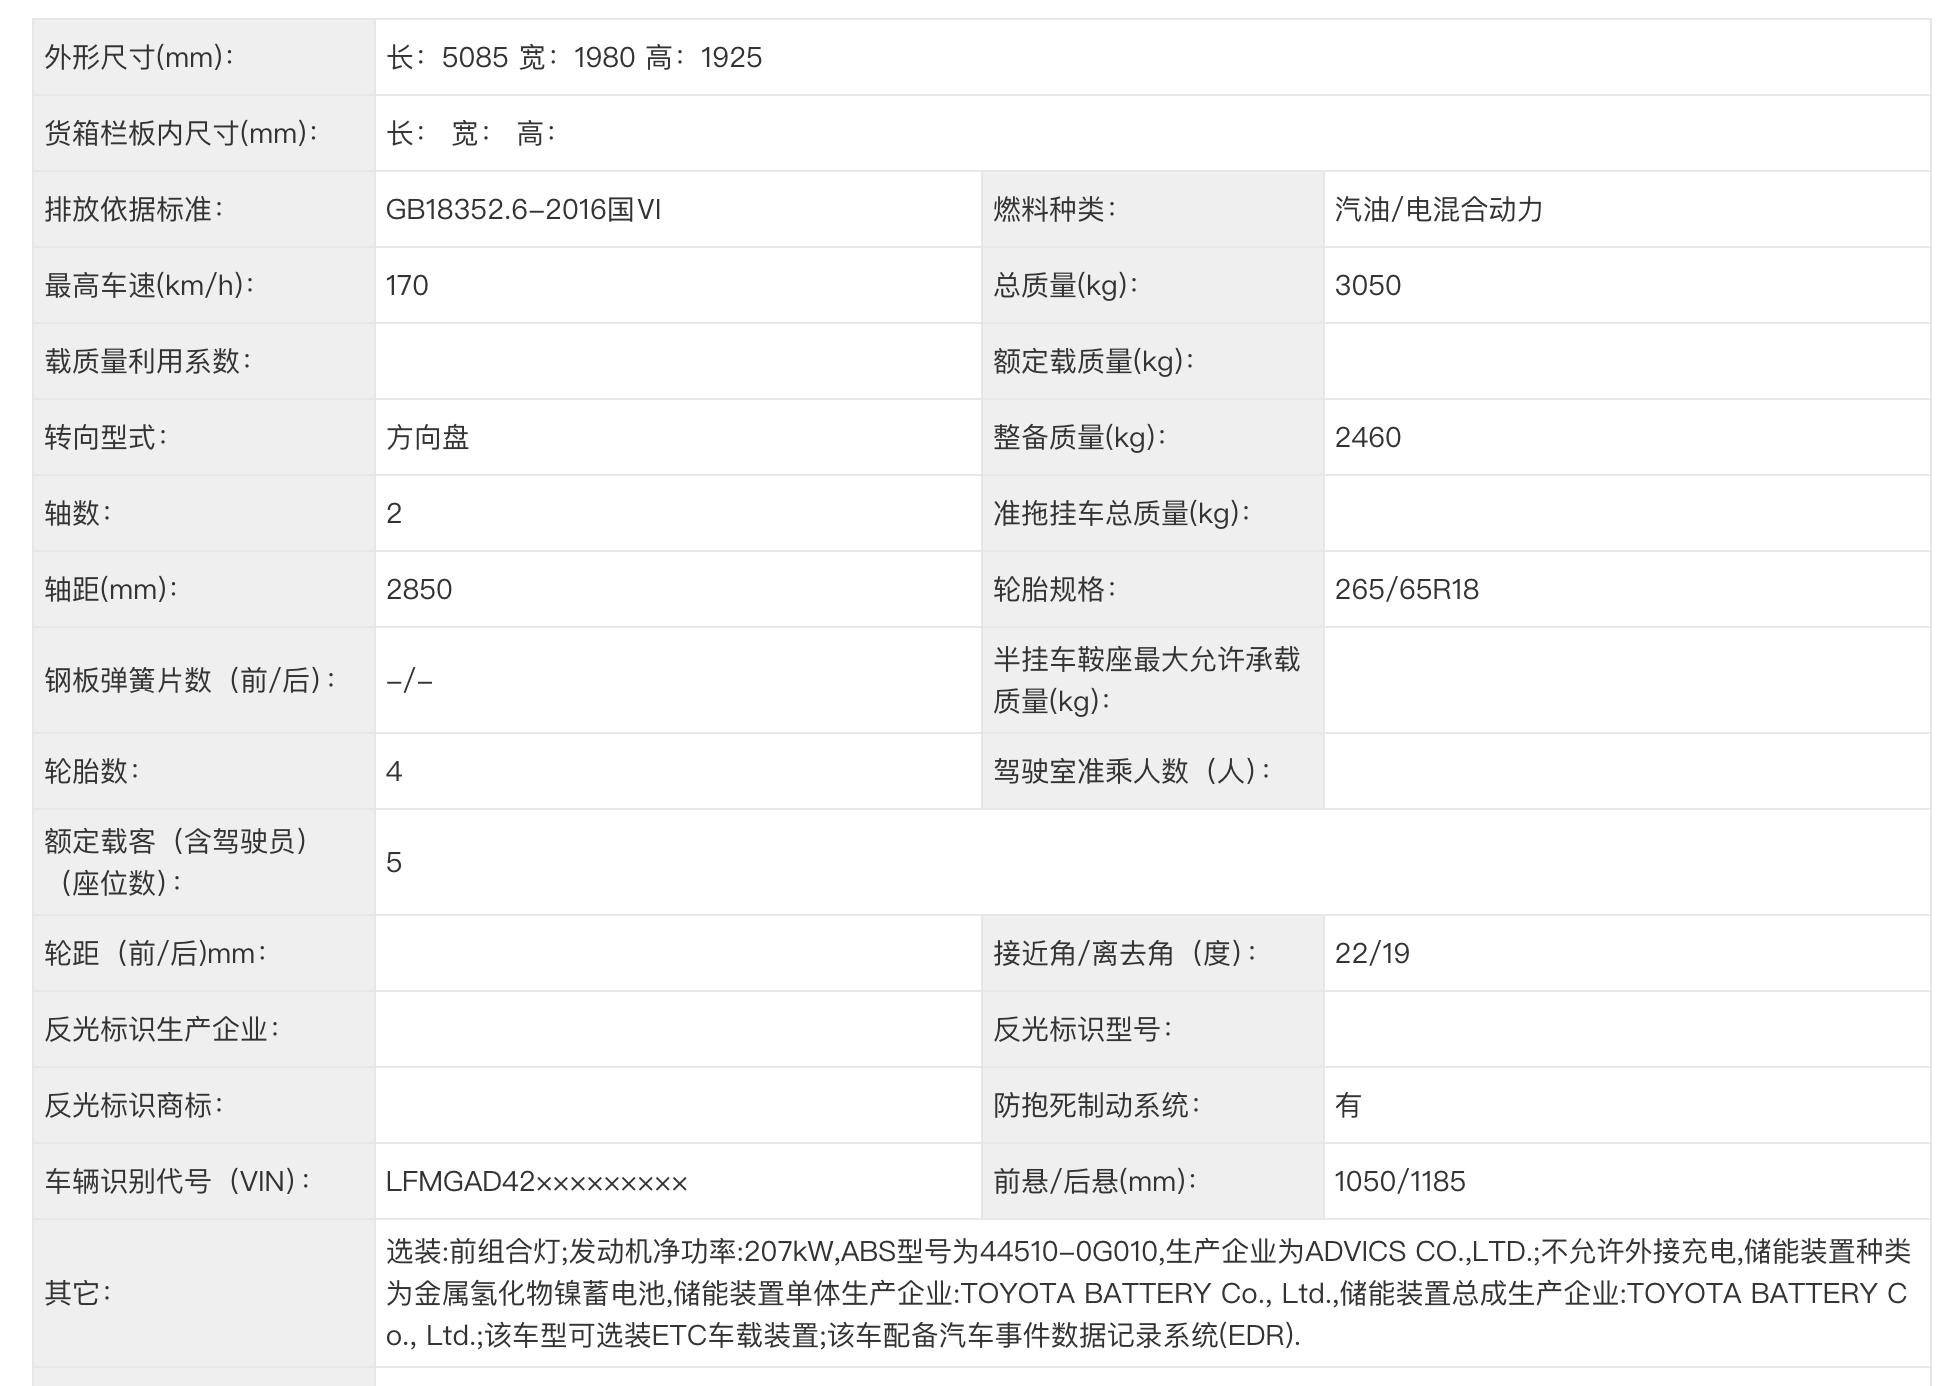The width and height of the screenshot is (1952, 1386).
Task: Click the 额定载质量(kg) label
Action: click(1094, 361)
